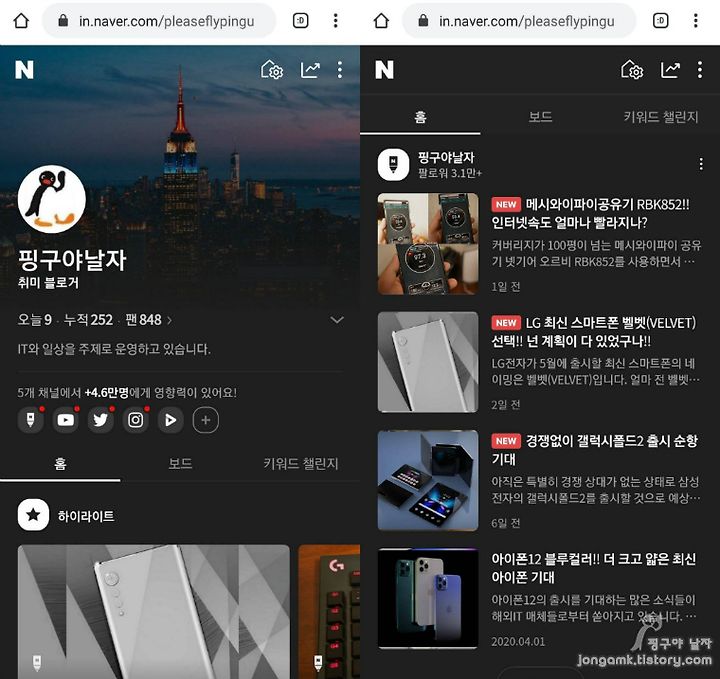Click profile name 핑구야날자 heading
The height and width of the screenshot is (679, 720).
(x=72, y=260)
